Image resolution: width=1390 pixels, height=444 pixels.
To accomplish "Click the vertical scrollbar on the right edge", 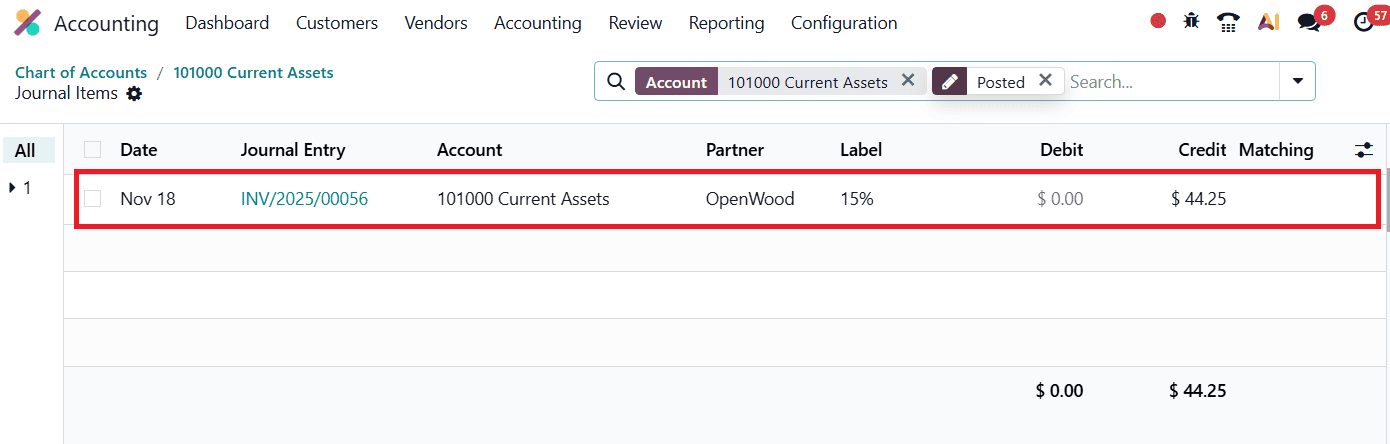I will point(1386,200).
